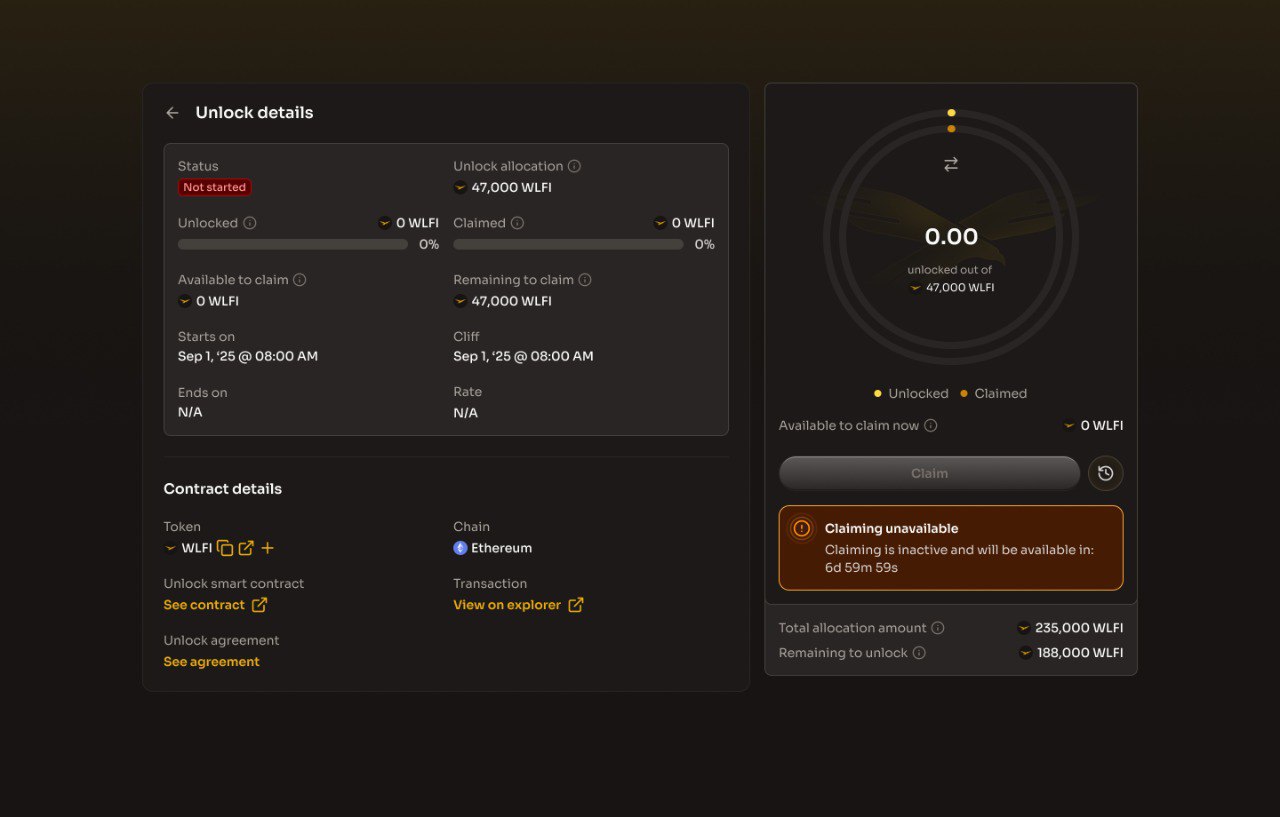Show info for Remaining to unlock

tap(919, 653)
